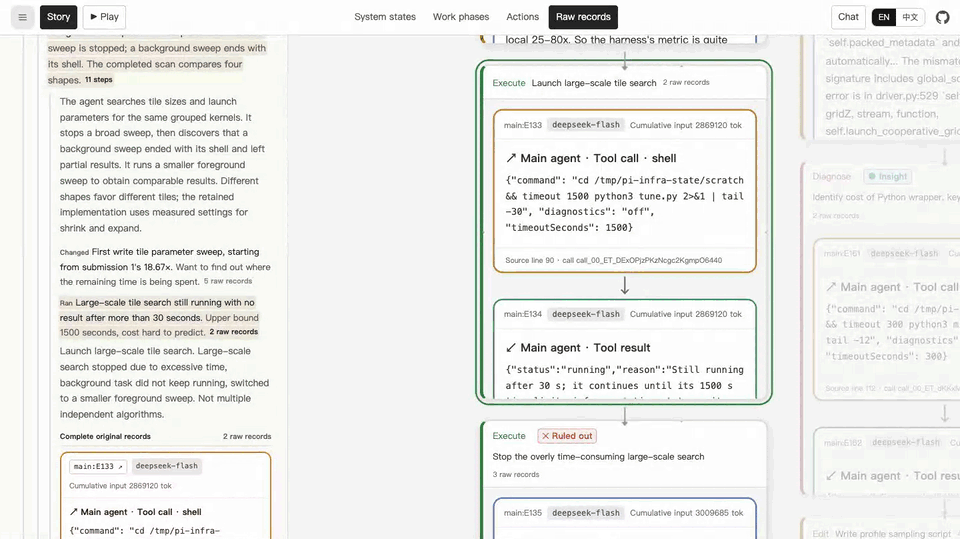Open the System states tab

click(384, 17)
